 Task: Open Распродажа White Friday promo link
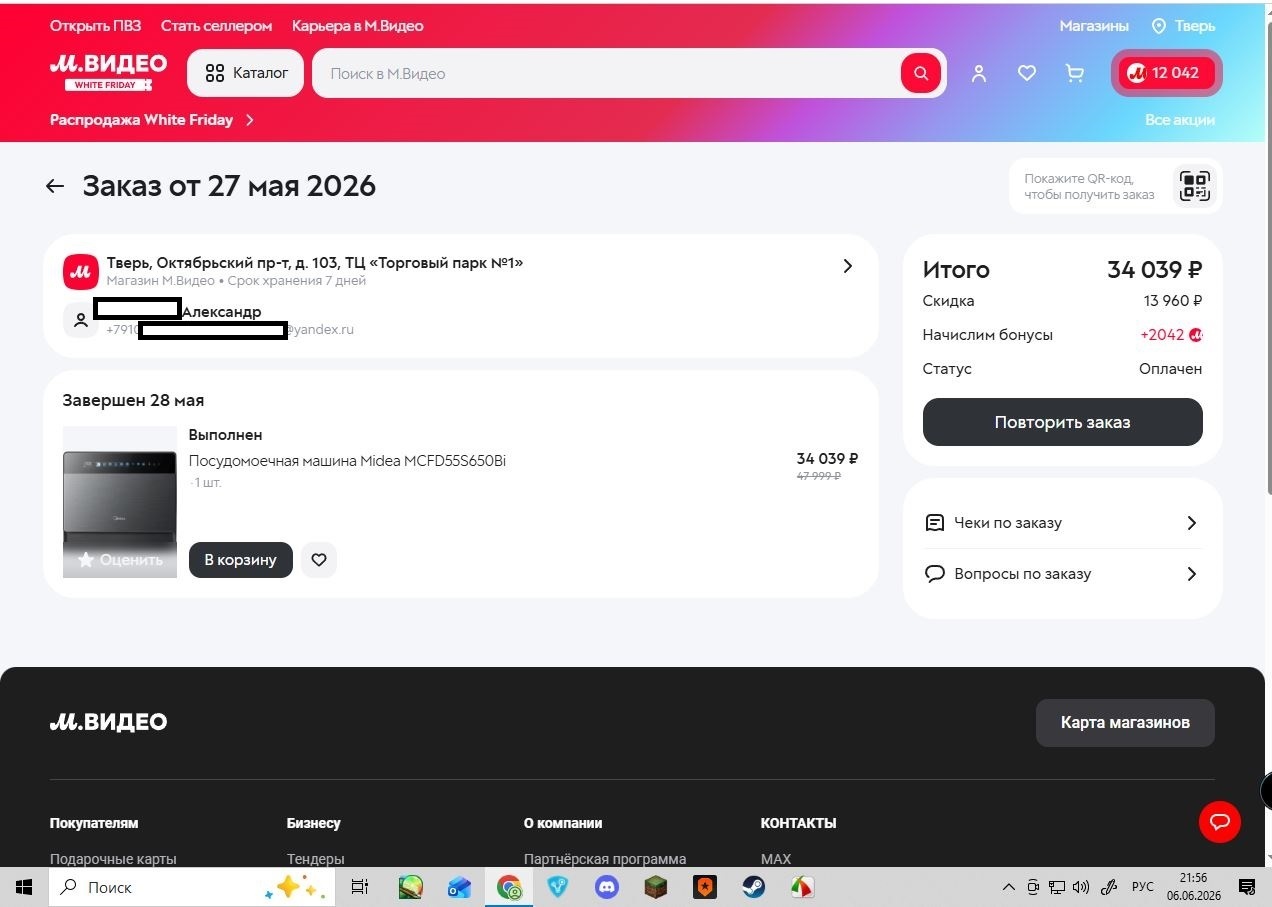pos(152,120)
